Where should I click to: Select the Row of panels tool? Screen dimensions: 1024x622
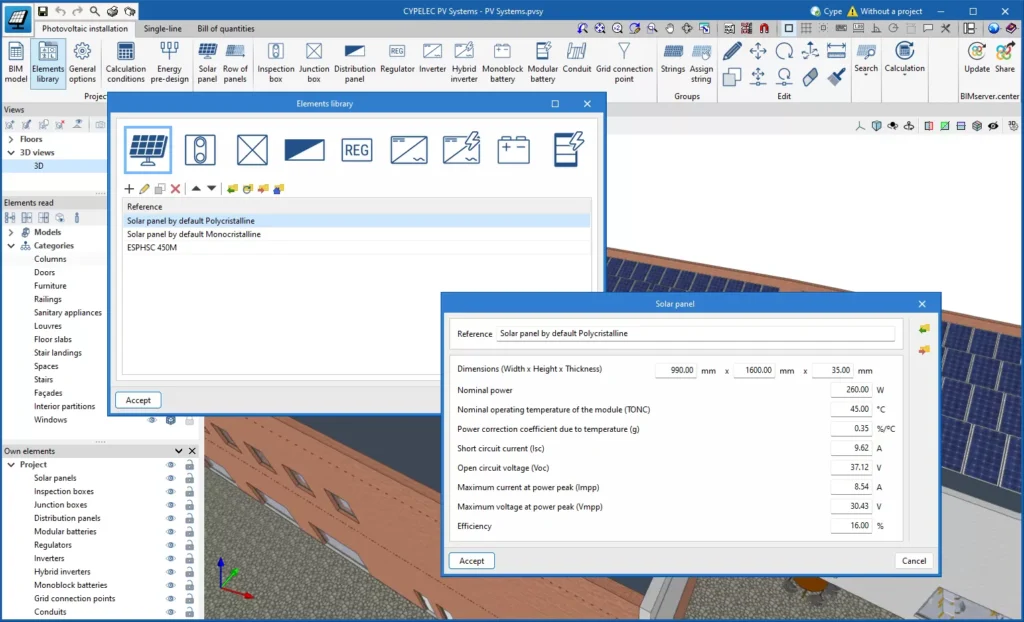click(x=235, y=62)
